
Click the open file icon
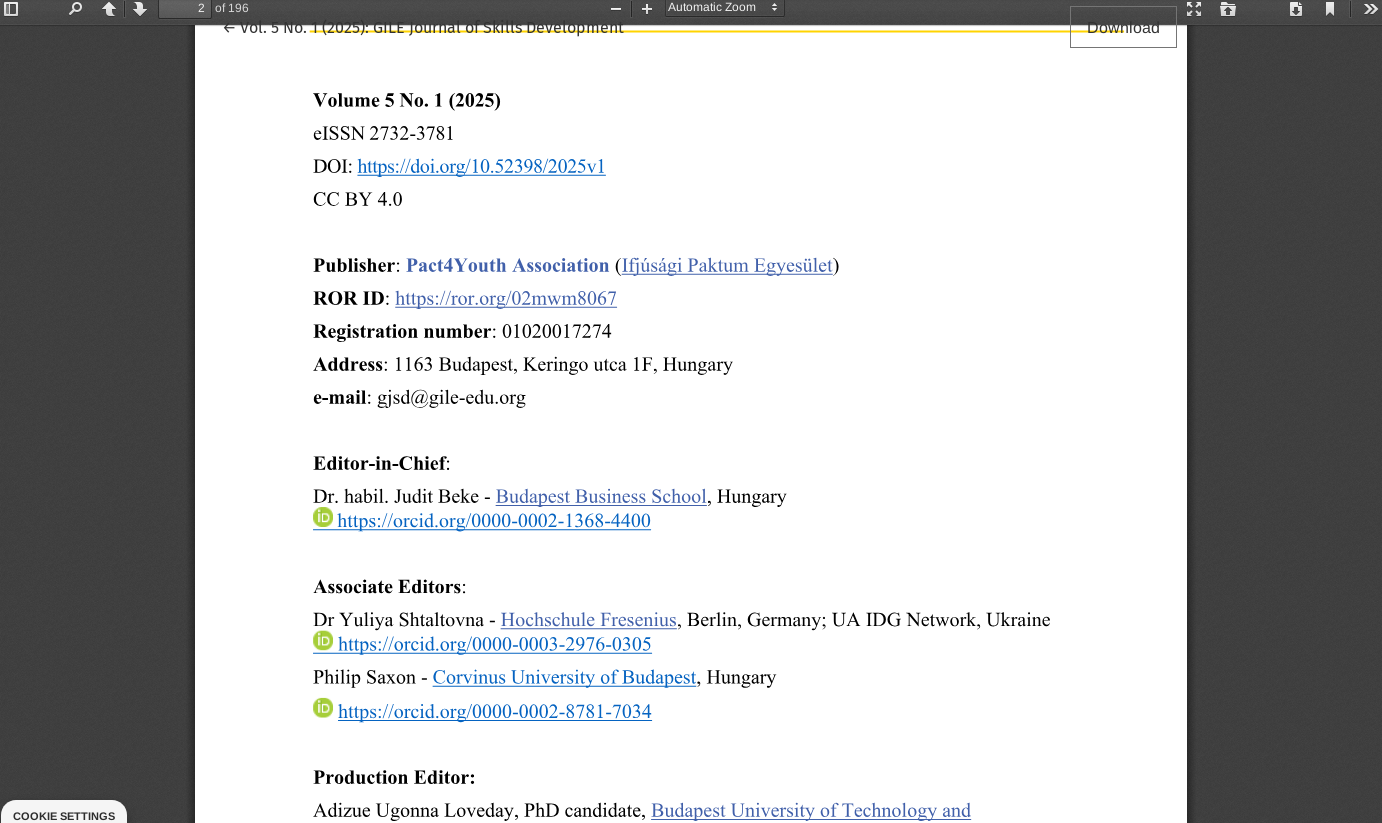pyautogui.click(x=1228, y=9)
